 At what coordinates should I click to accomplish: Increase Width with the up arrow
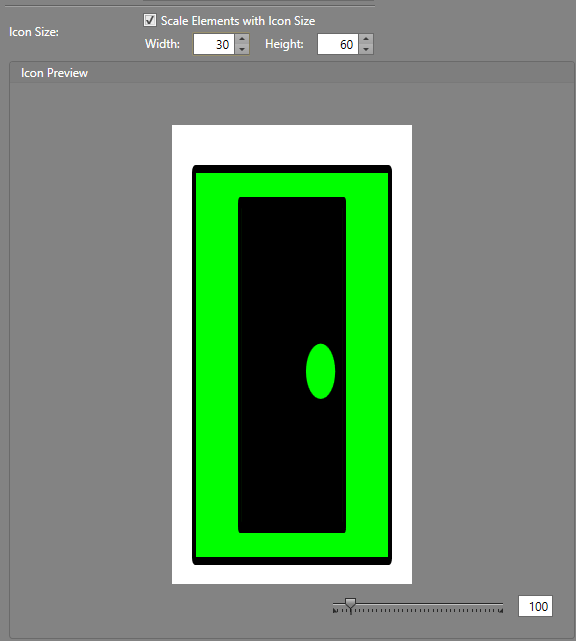[242, 39]
